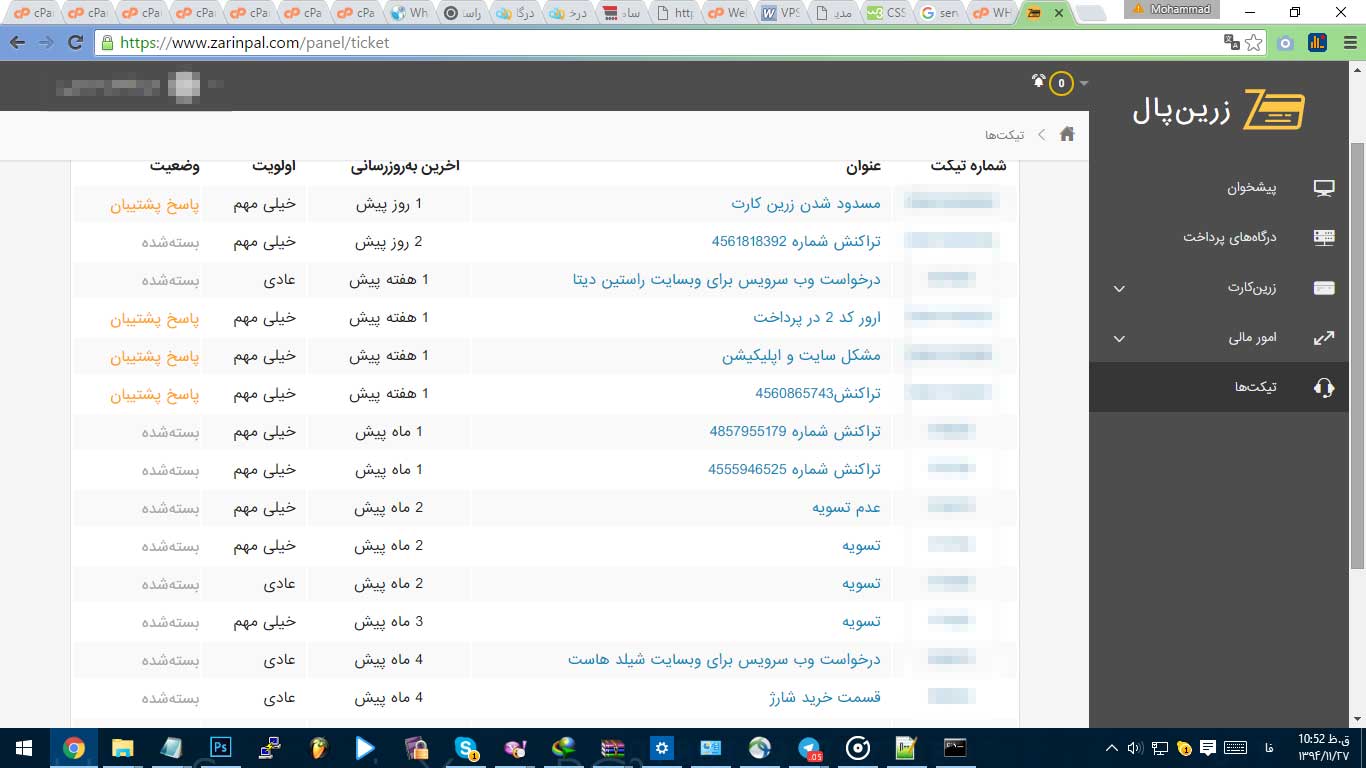
Task: Click the headset icon next to تیکت‌ها
Action: click(x=1324, y=387)
